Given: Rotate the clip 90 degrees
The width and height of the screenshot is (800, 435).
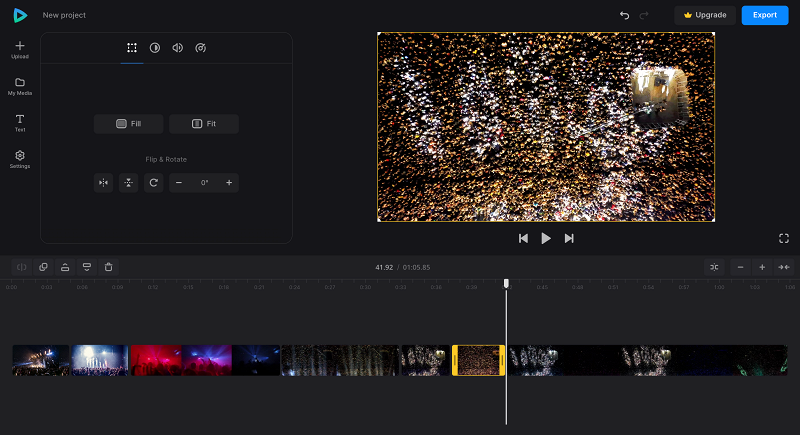Looking at the screenshot, I should point(154,183).
